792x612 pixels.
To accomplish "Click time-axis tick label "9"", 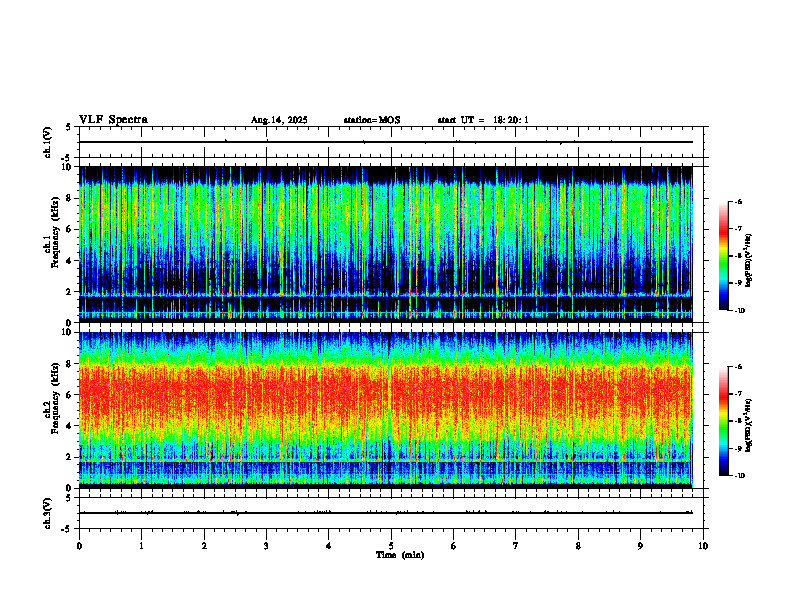I will (640, 546).
